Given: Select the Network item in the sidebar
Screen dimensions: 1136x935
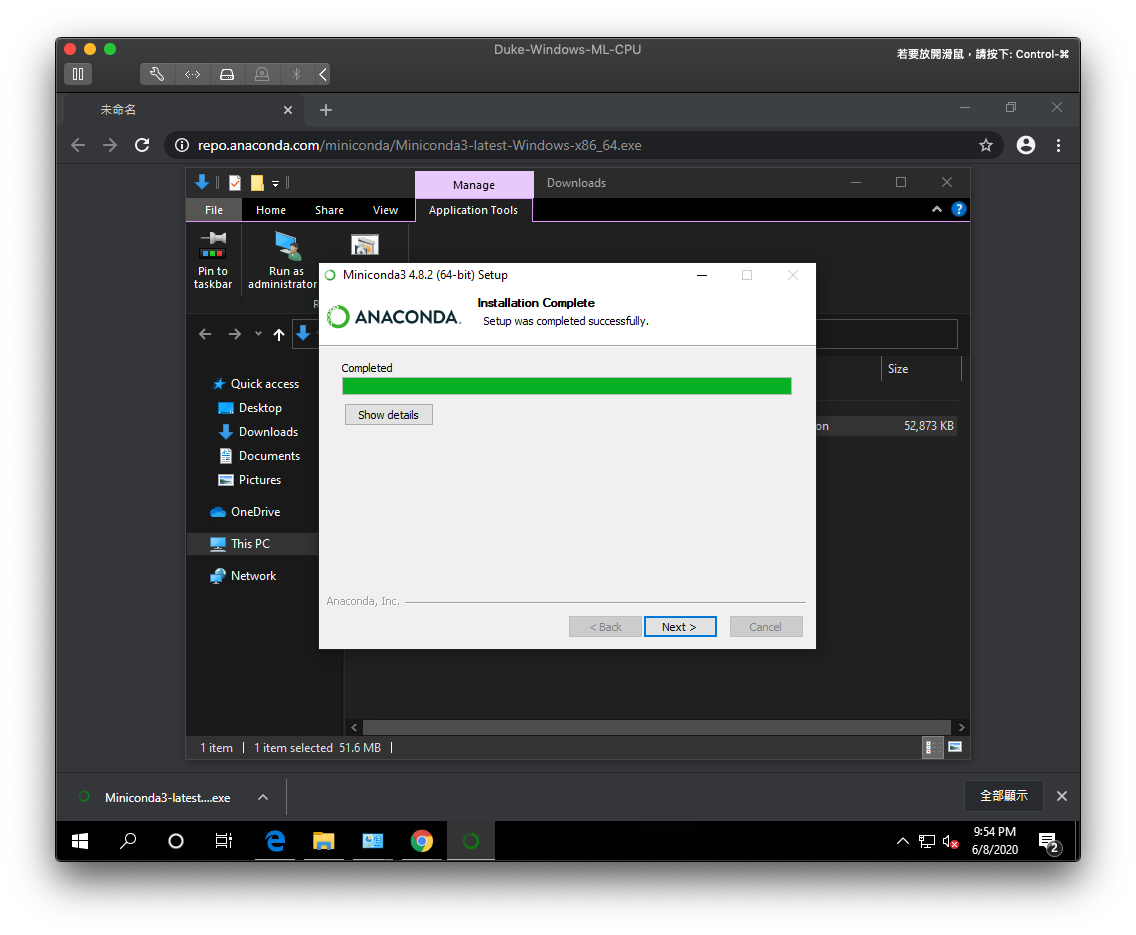Looking at the screenshot, I should [252, 575].
